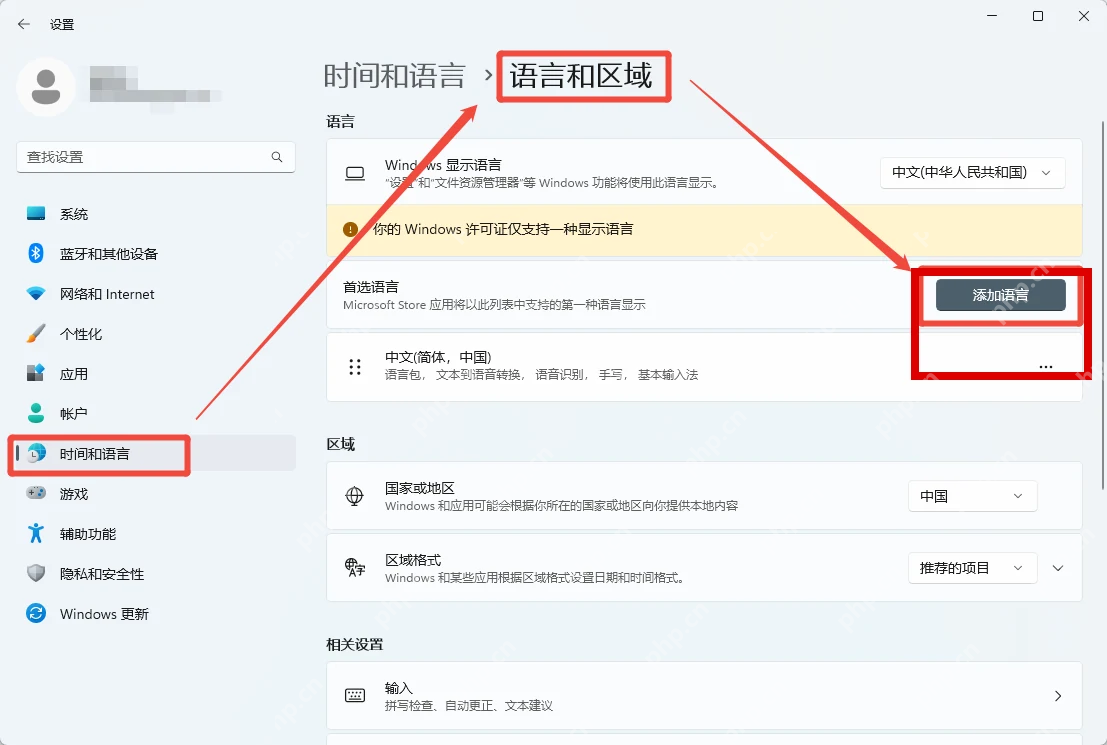The height and width of the screenshot is (745, 1107).
Task: Click the 网络和 Internet wifi icon
Action: click(36, 293)
